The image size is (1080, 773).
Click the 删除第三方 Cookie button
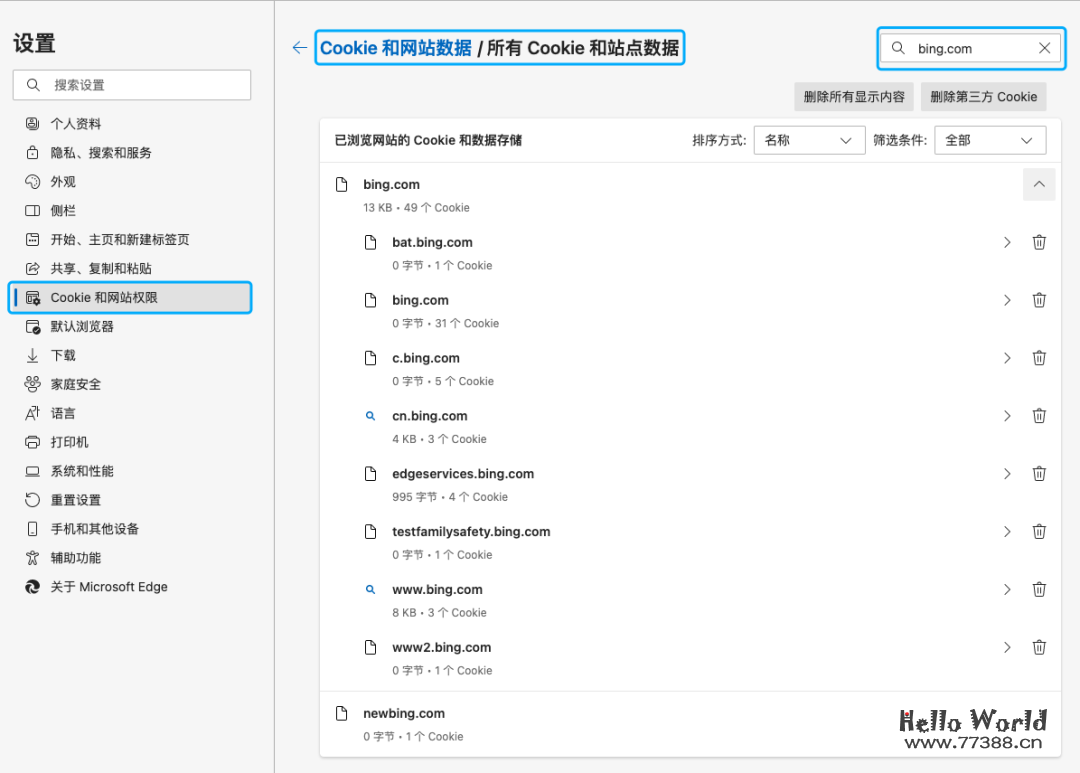pyautogui.click(x=985, y=96)
